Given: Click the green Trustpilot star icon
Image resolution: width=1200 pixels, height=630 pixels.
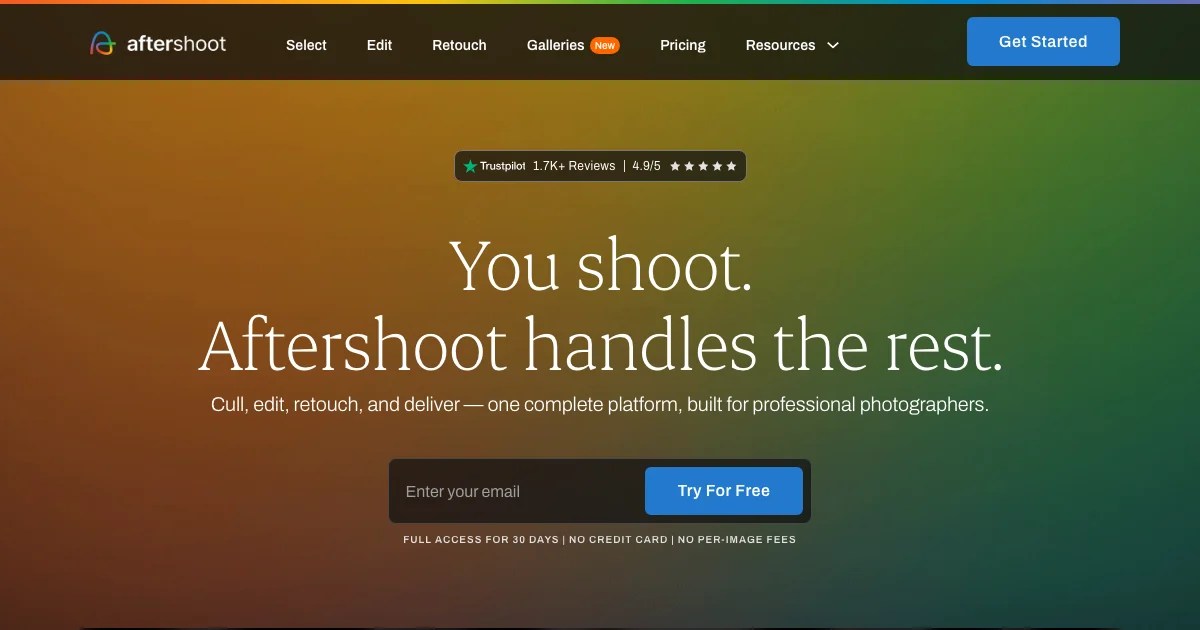Looking at the screenshot, I should 470,166.
